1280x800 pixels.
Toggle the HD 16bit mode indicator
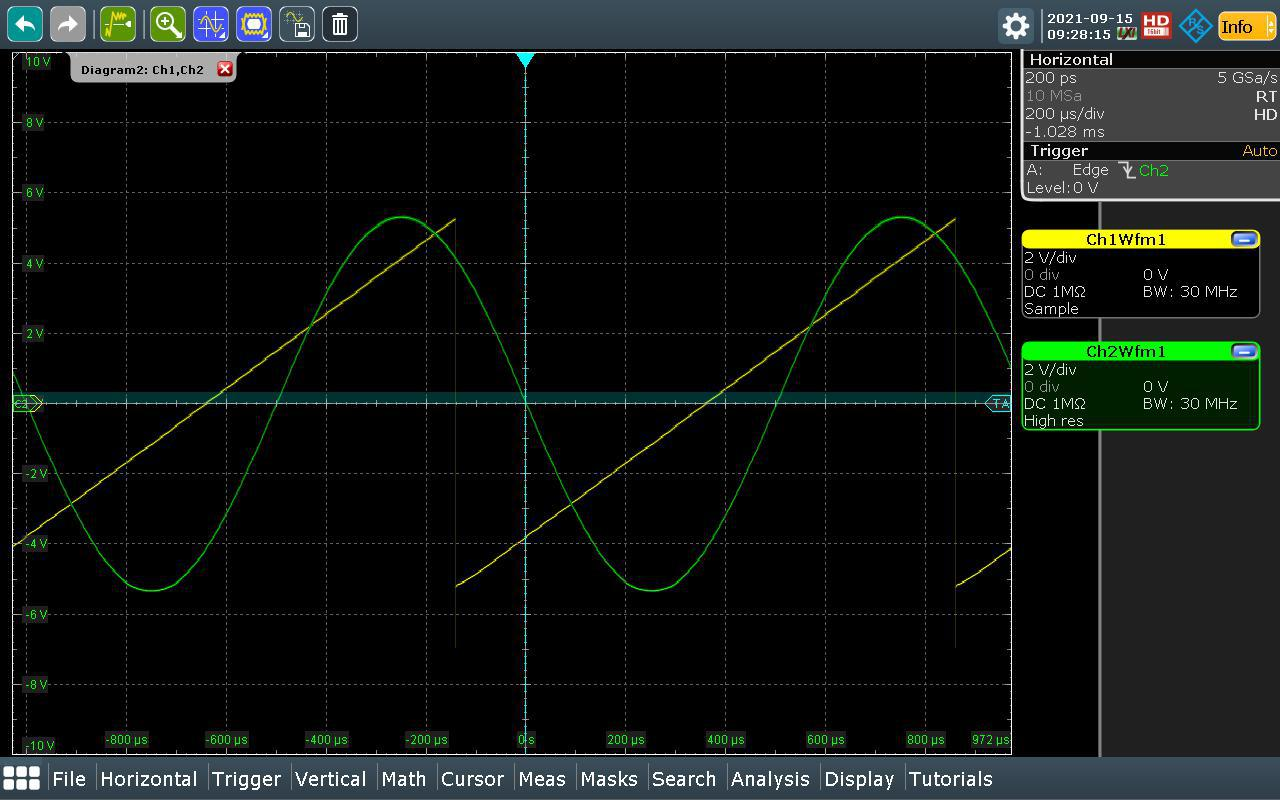click(x=1156, y=26)
